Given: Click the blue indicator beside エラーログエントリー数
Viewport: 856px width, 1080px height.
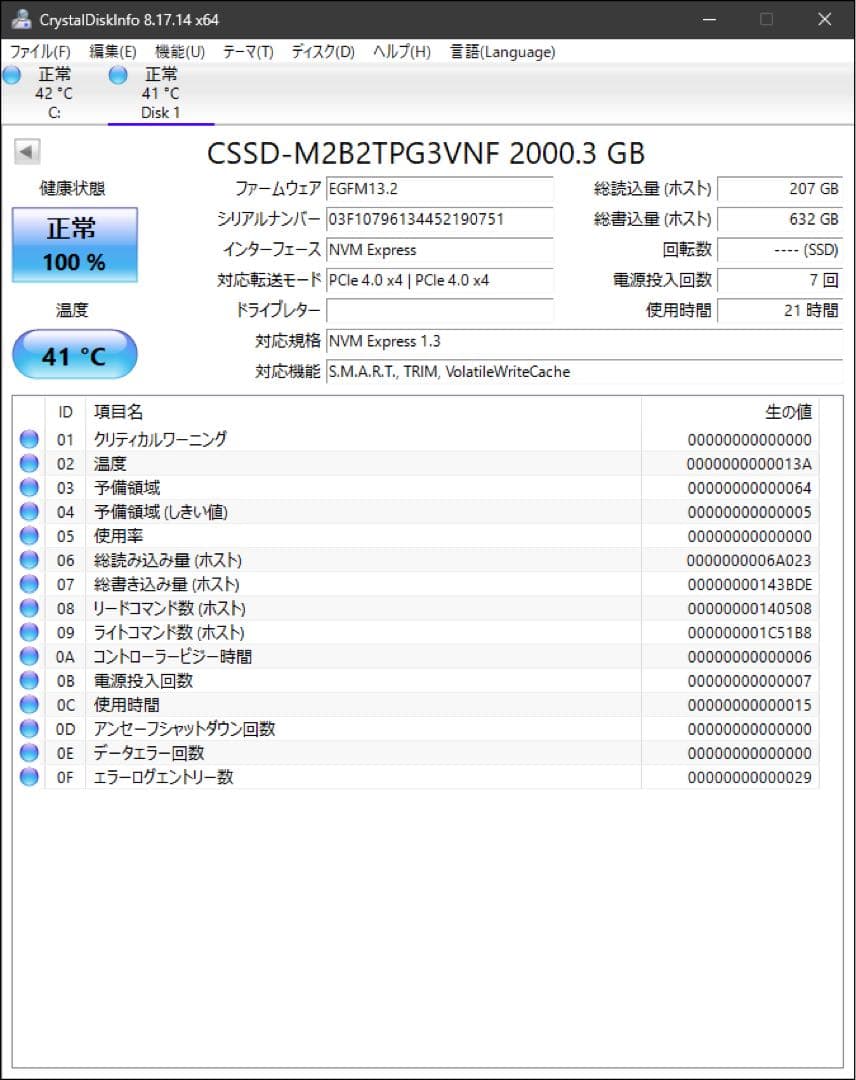Looking at the screenshot, I should click(x=28, y=777).
